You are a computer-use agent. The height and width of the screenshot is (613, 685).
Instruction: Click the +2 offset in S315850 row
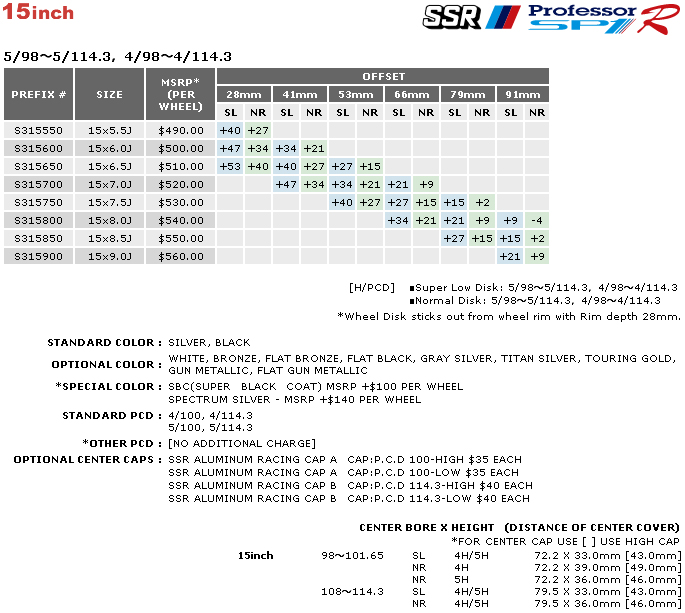point(537,238)
